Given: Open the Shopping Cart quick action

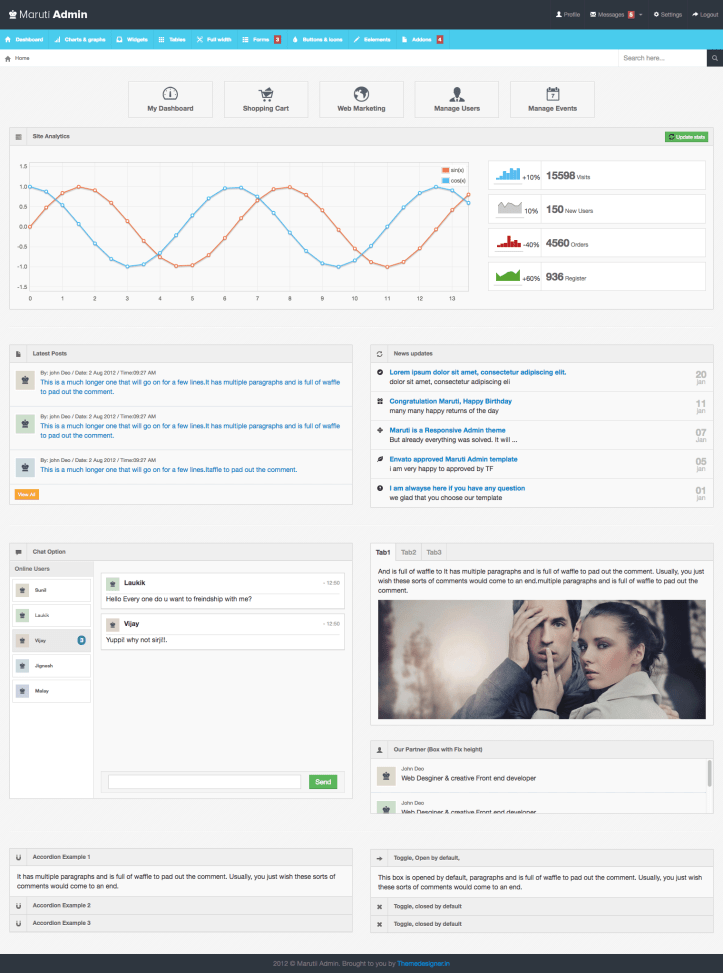Looking at the screenshot, I should [x=266, y=99].
